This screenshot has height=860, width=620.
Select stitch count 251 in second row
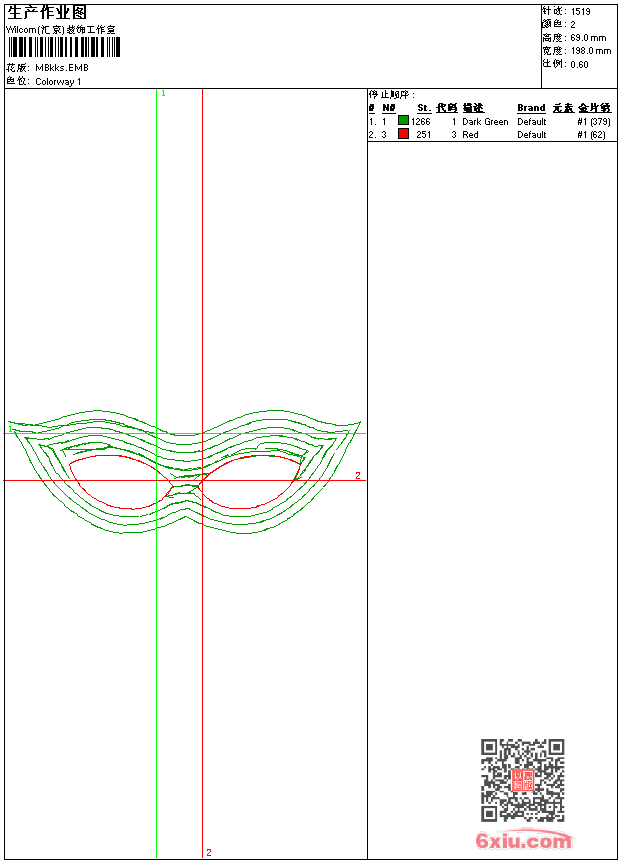[x=424, y=135]
